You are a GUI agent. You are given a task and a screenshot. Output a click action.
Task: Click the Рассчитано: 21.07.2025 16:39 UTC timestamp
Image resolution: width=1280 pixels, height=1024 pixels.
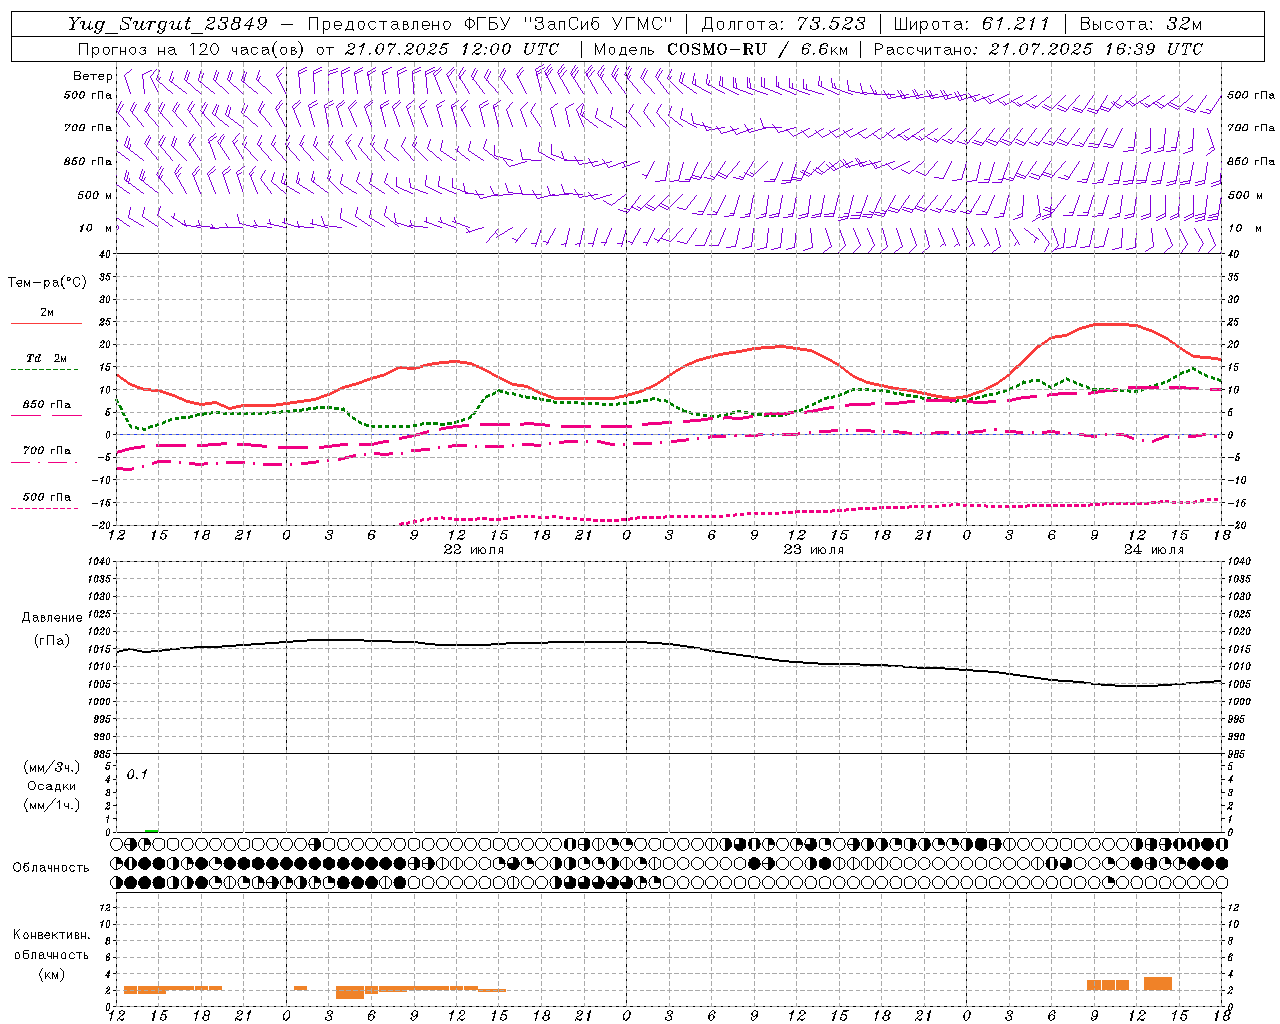[1038, 49]
